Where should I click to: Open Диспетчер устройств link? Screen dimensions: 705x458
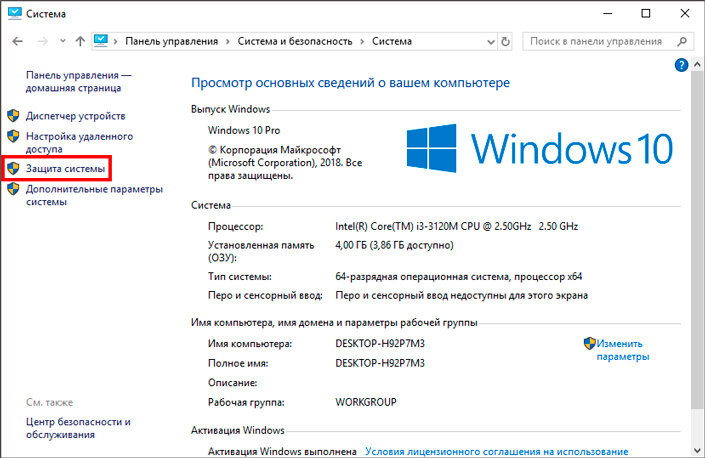coord(76,116)
